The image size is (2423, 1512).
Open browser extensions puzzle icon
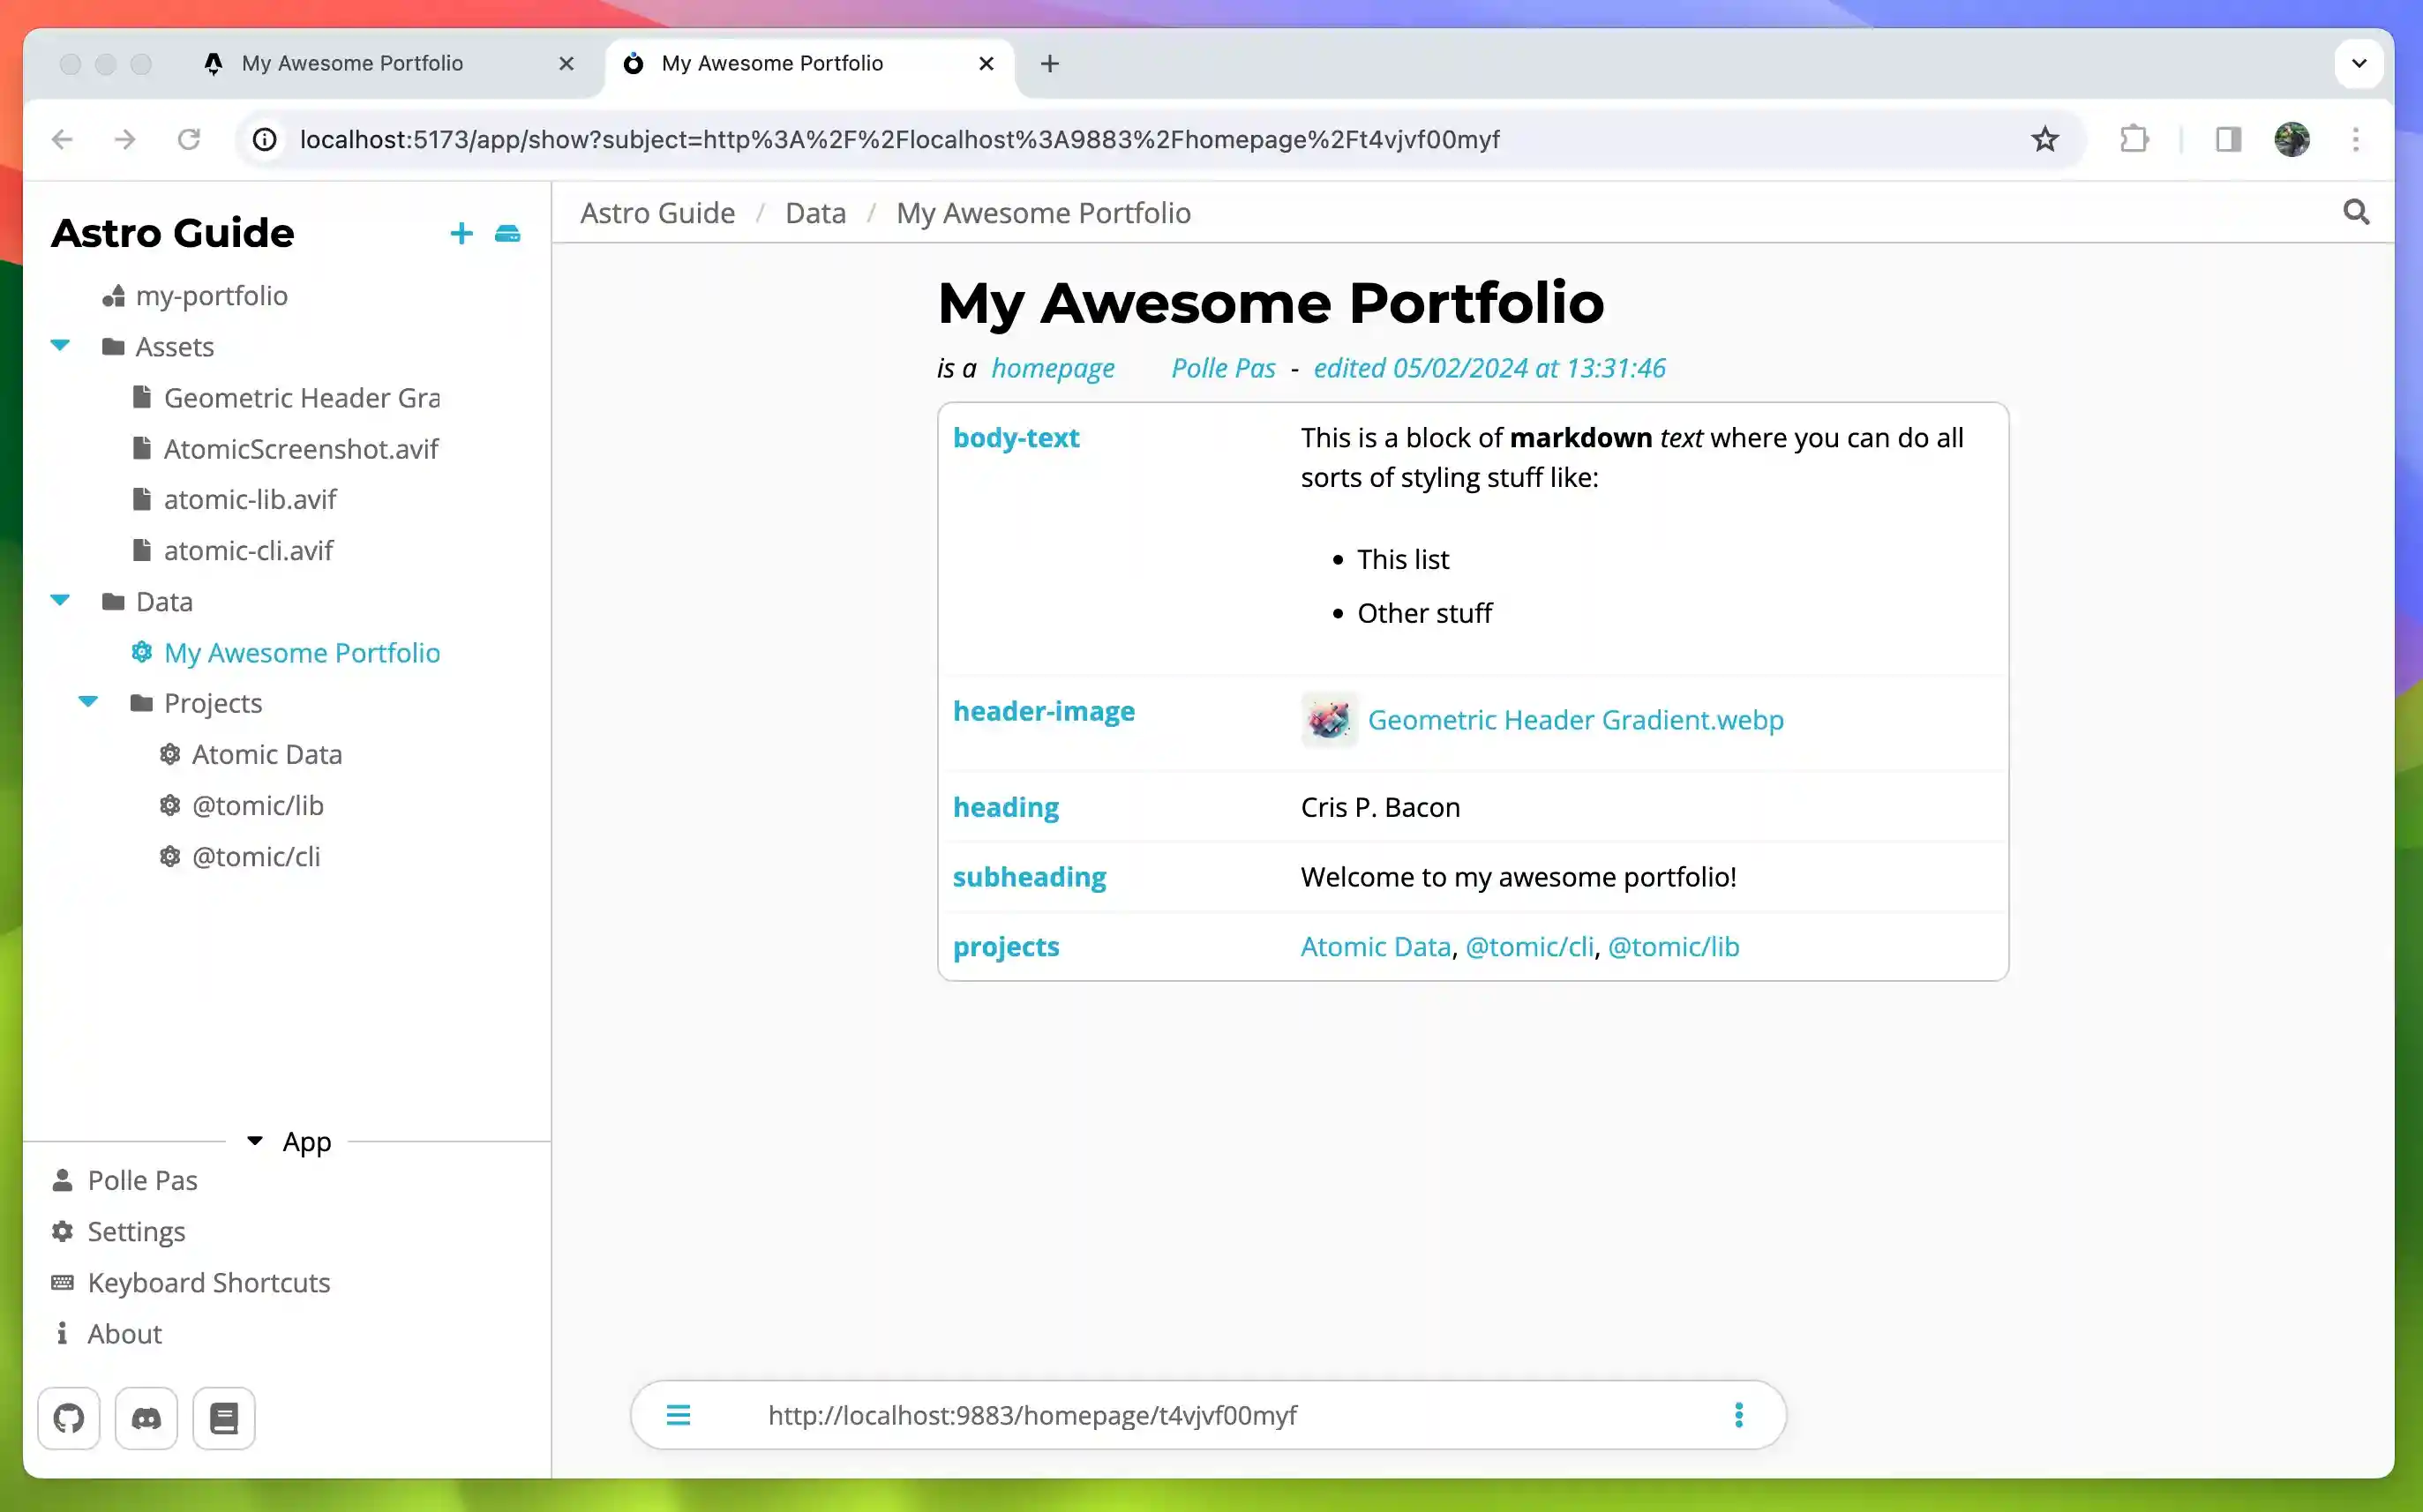point(2134,139)
